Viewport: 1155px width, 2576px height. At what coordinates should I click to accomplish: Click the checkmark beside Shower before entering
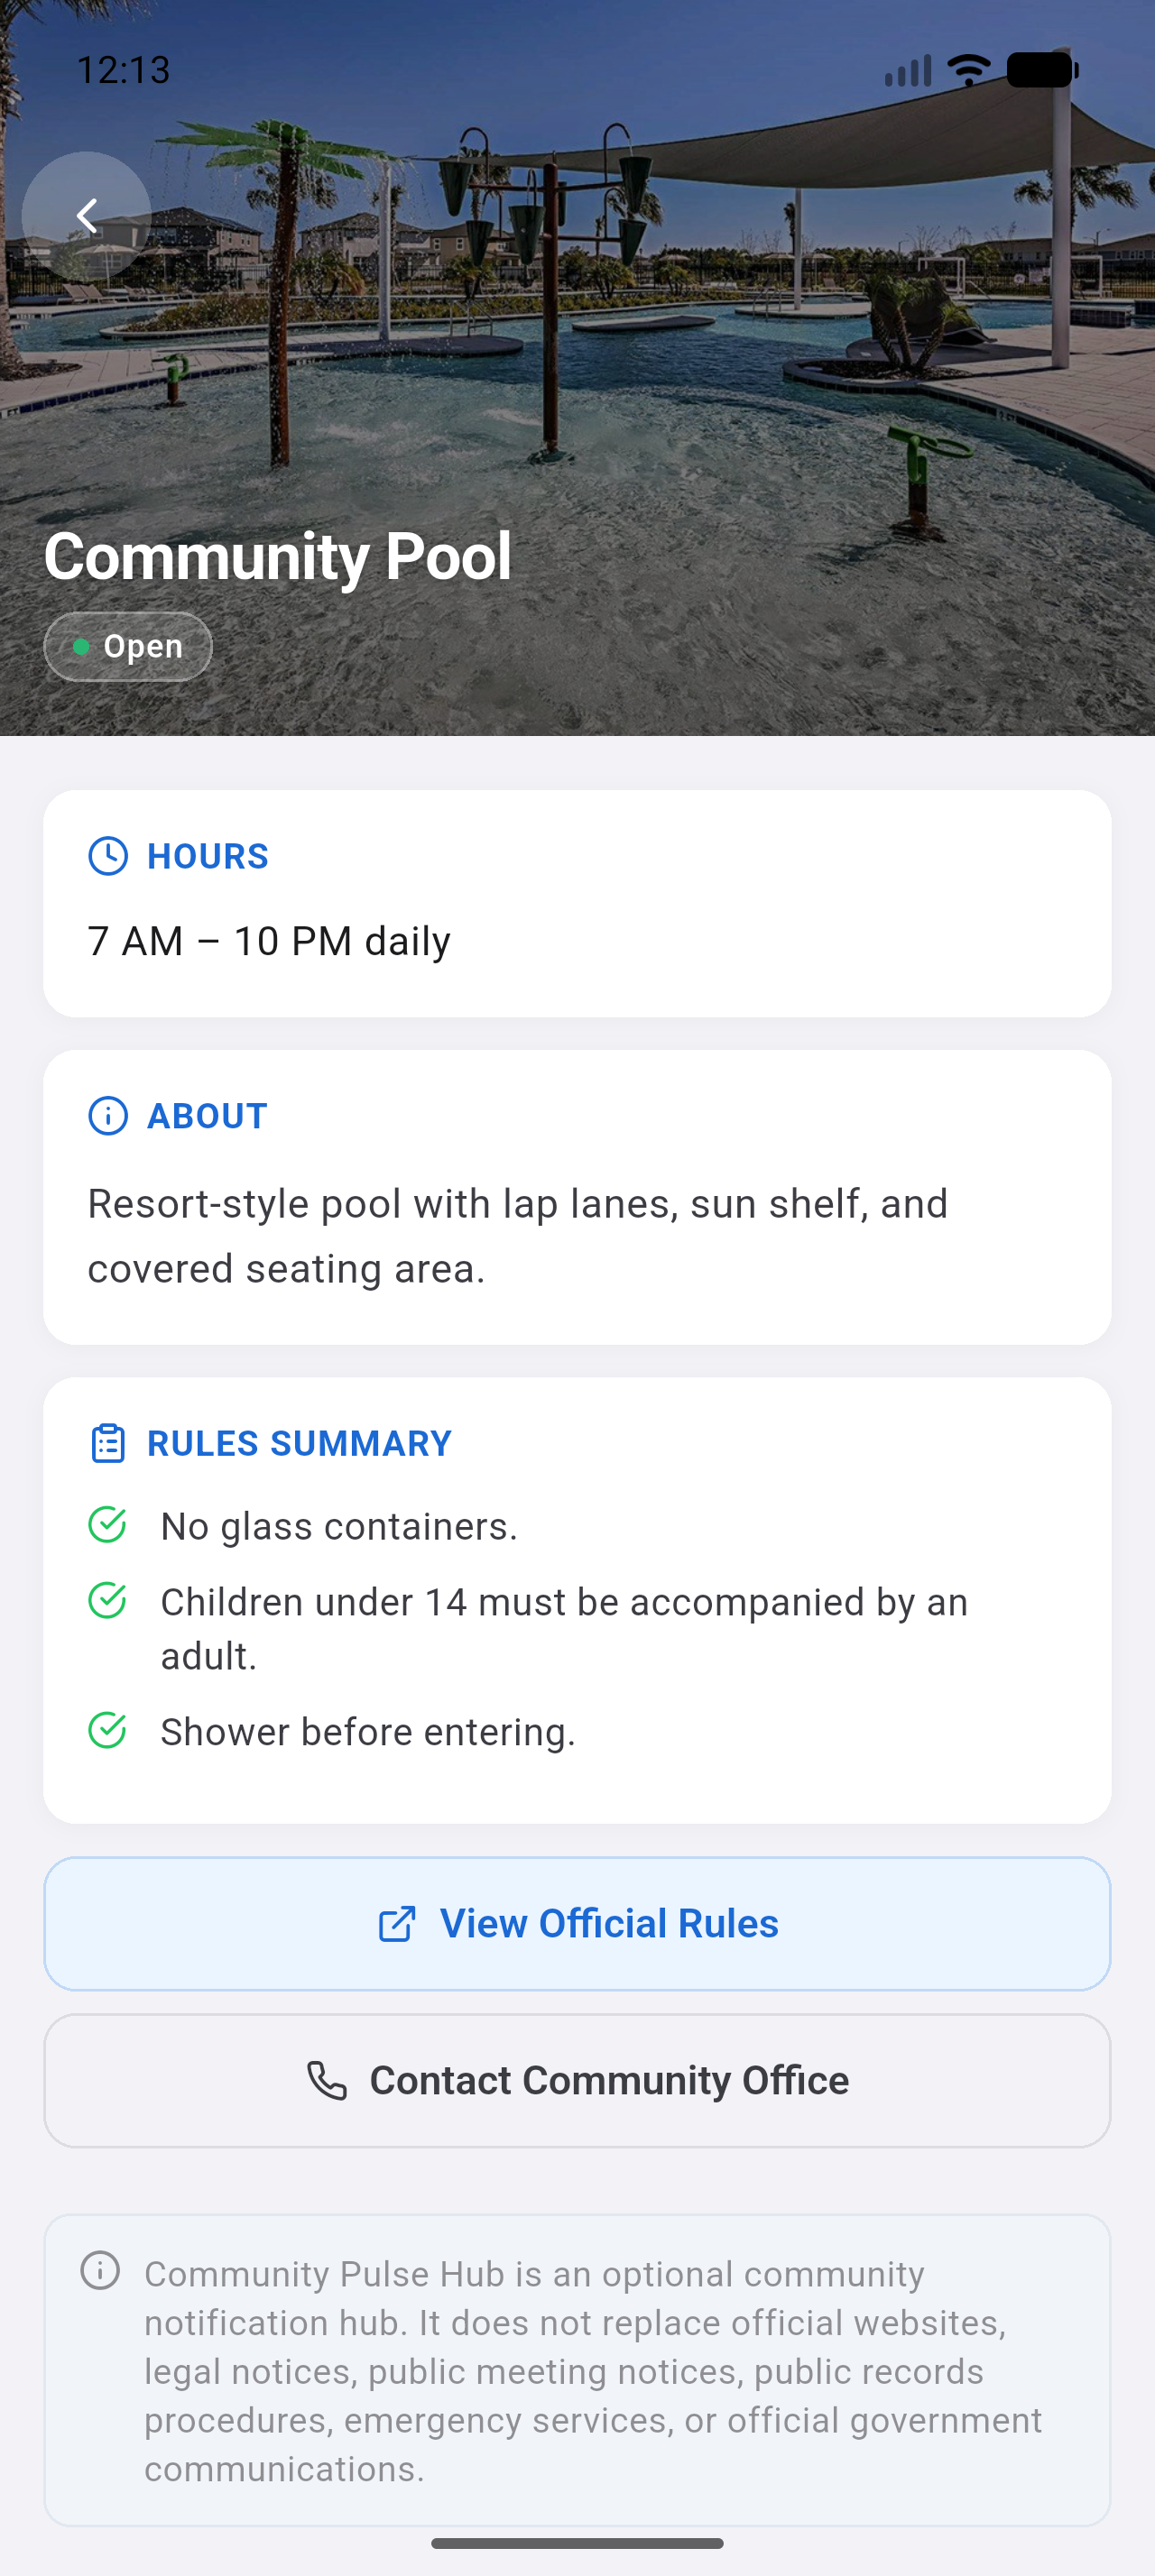(107, 1730)
